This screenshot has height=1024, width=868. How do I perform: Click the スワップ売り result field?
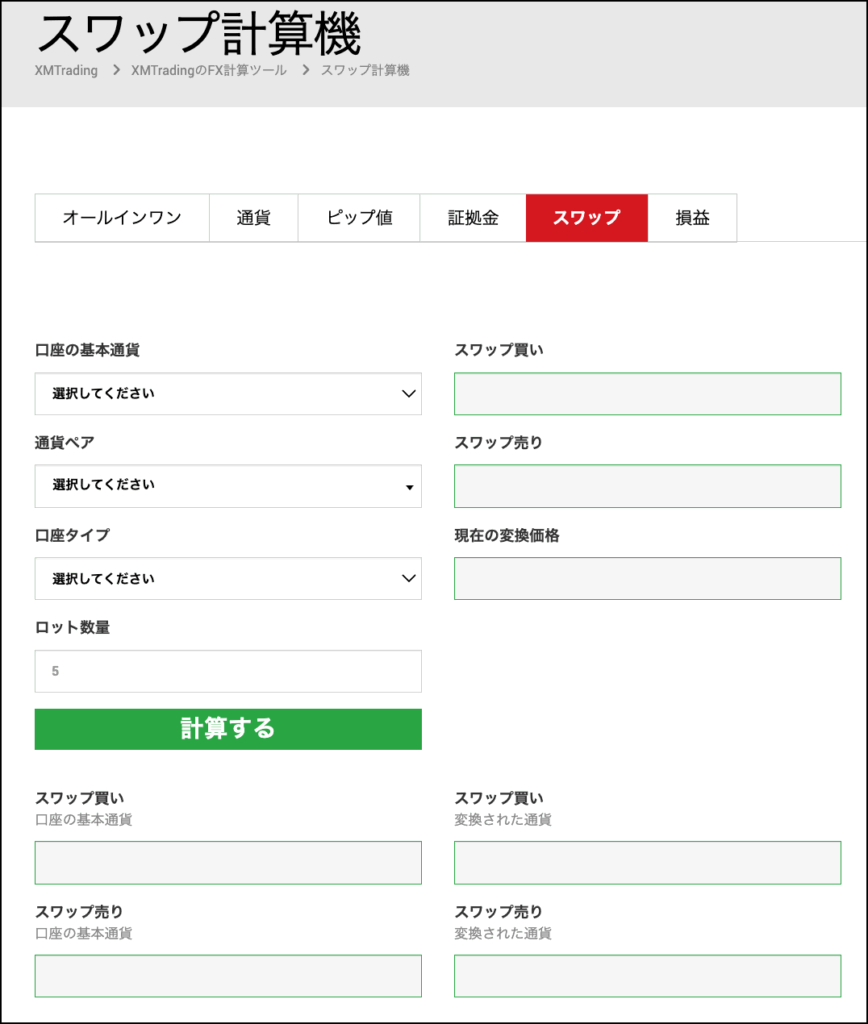648,486
